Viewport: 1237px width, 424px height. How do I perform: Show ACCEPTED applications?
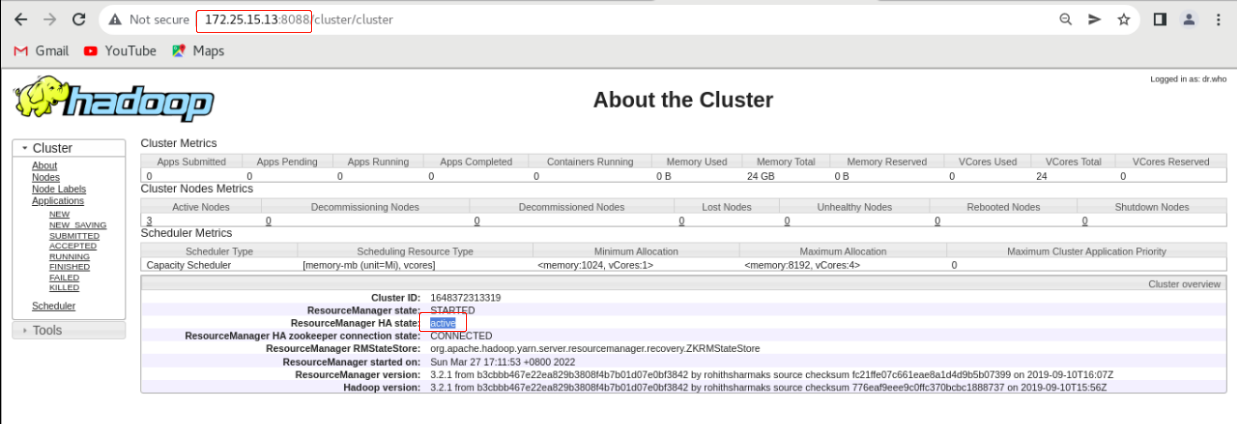[73, 246]
